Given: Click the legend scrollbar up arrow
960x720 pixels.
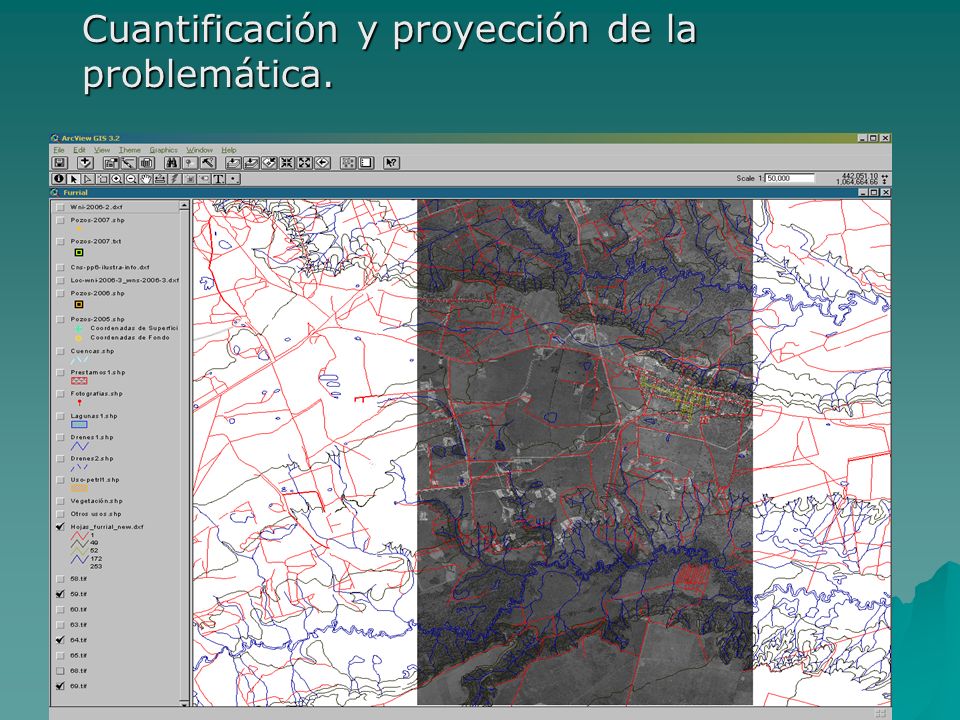Looking at the screenshot, I should coord(184,206).
